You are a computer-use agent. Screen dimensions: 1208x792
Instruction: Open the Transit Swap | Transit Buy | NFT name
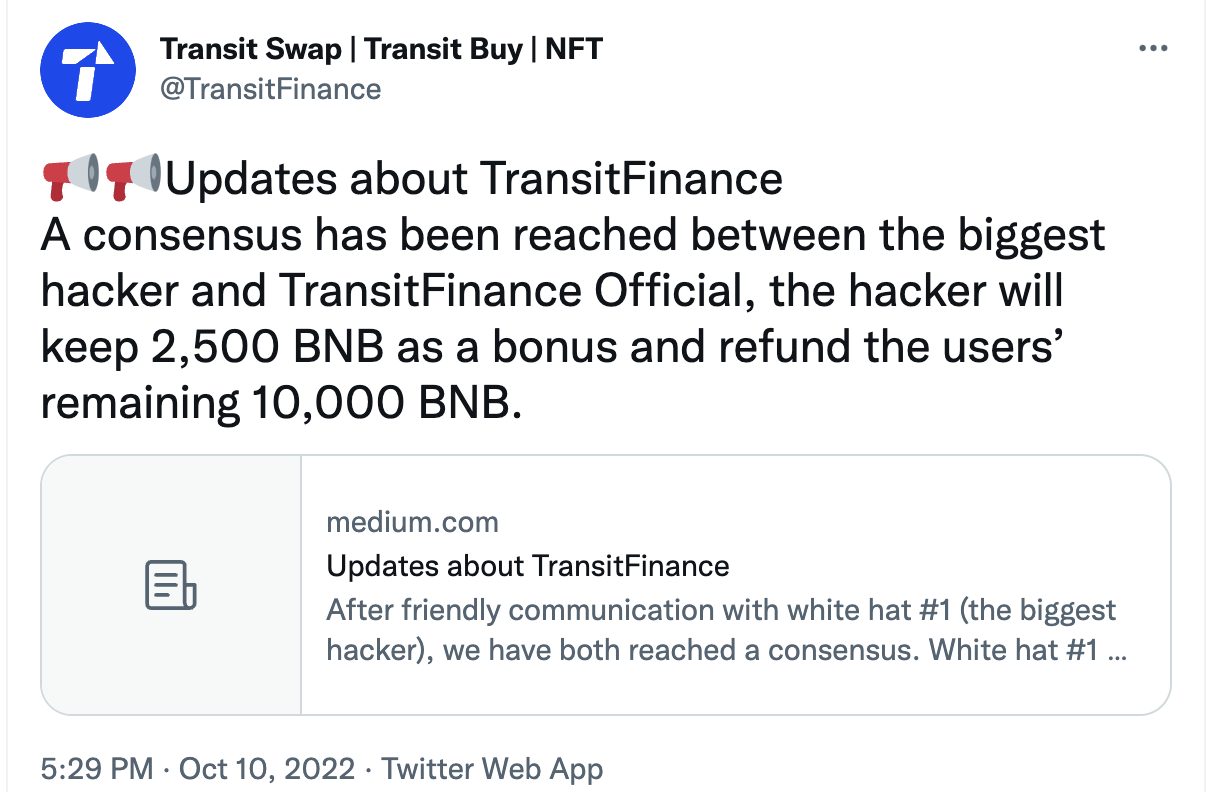pyautogui.click(x=381, y=48)
